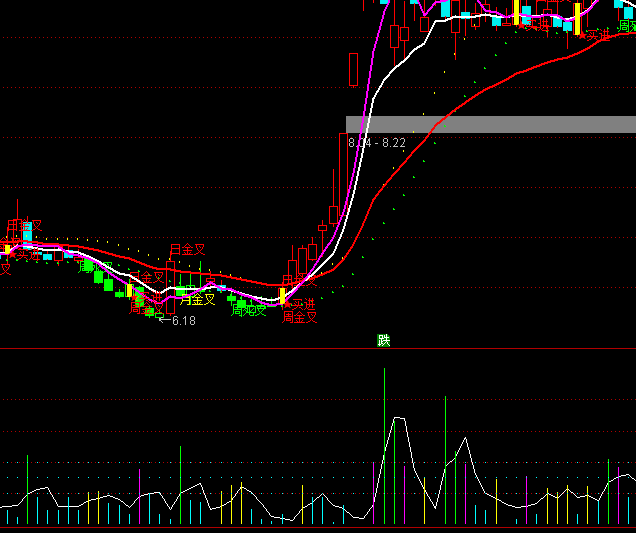Click the green 跌 marker on the panel divider

(x=384, y=340)
